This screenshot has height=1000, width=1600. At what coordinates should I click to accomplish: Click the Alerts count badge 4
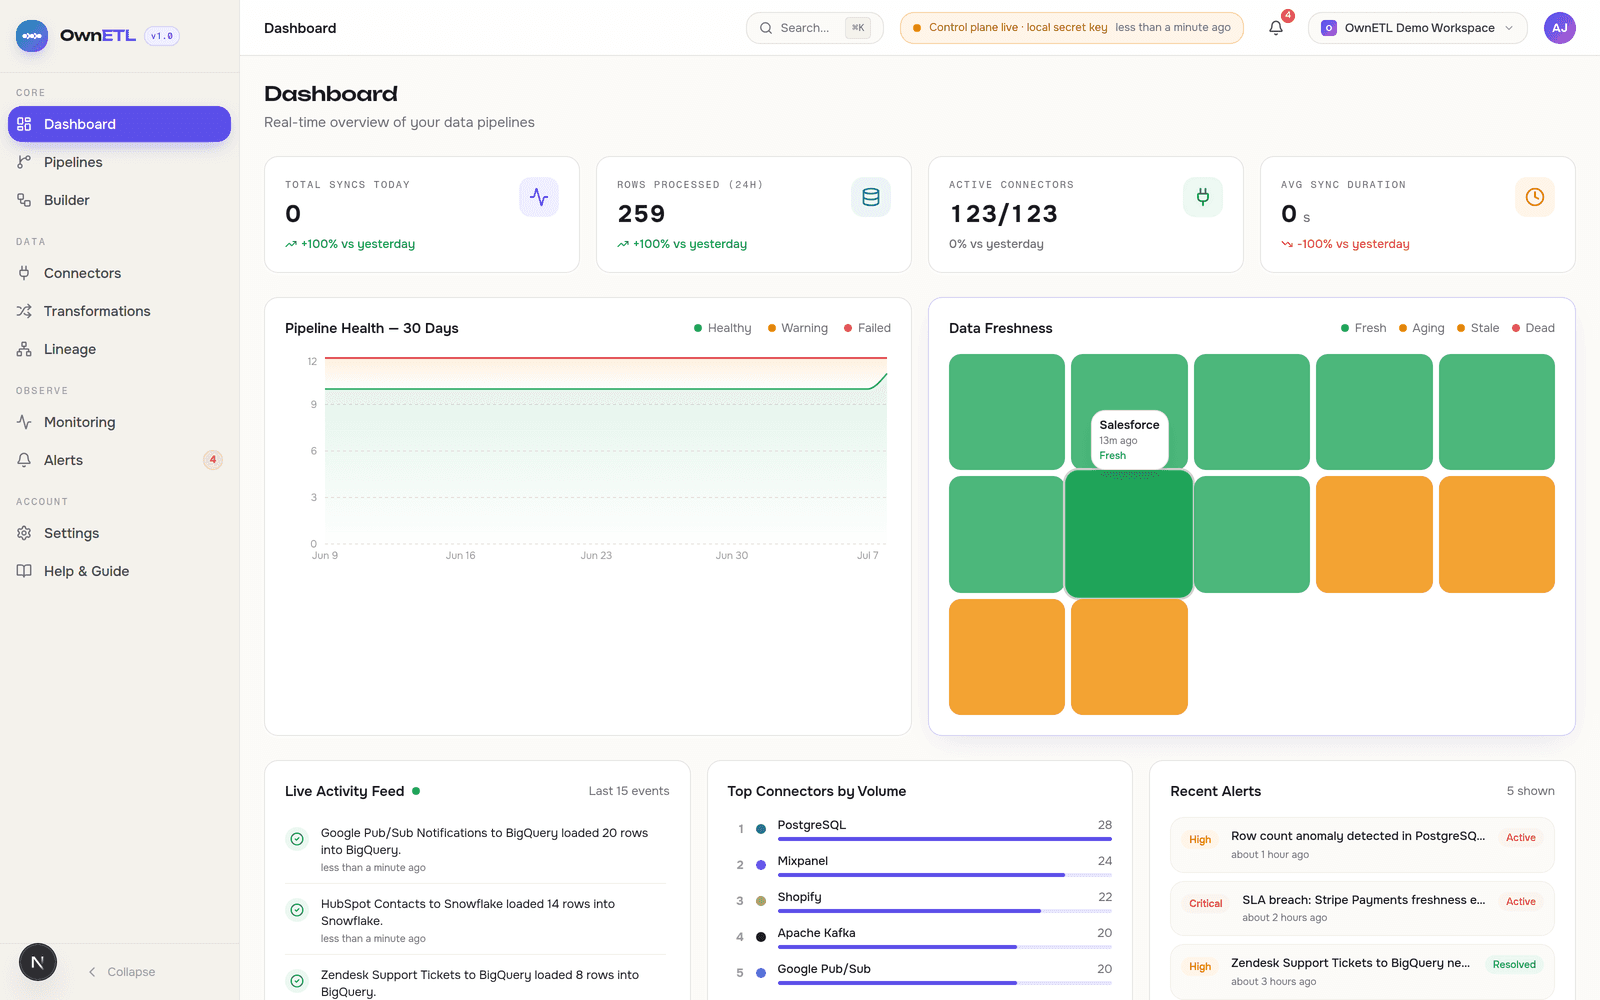click(212, 460)
